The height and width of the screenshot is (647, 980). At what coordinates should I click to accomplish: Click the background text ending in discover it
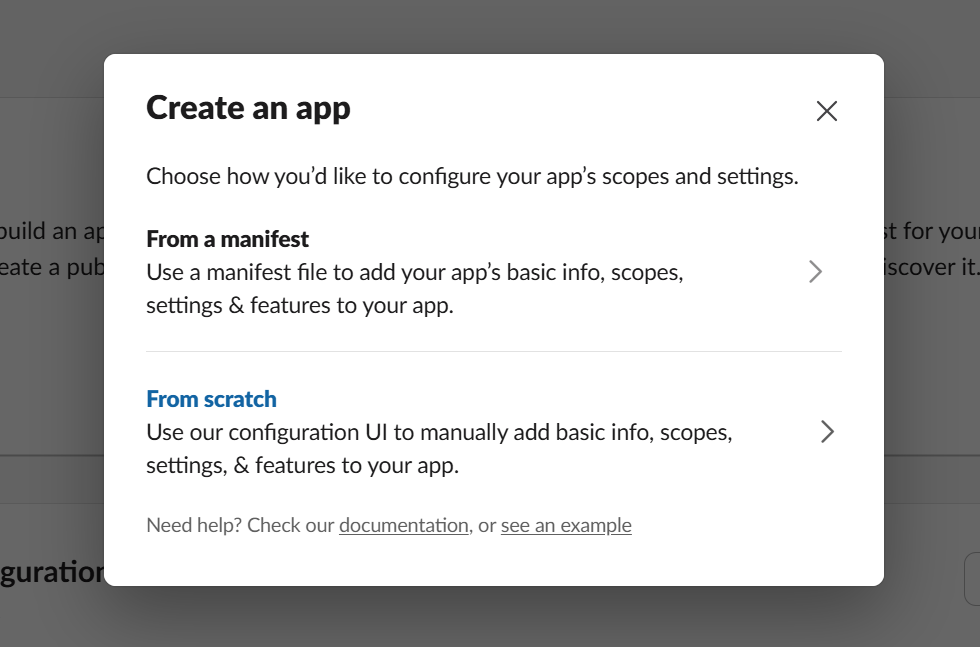tap(931, 269)
